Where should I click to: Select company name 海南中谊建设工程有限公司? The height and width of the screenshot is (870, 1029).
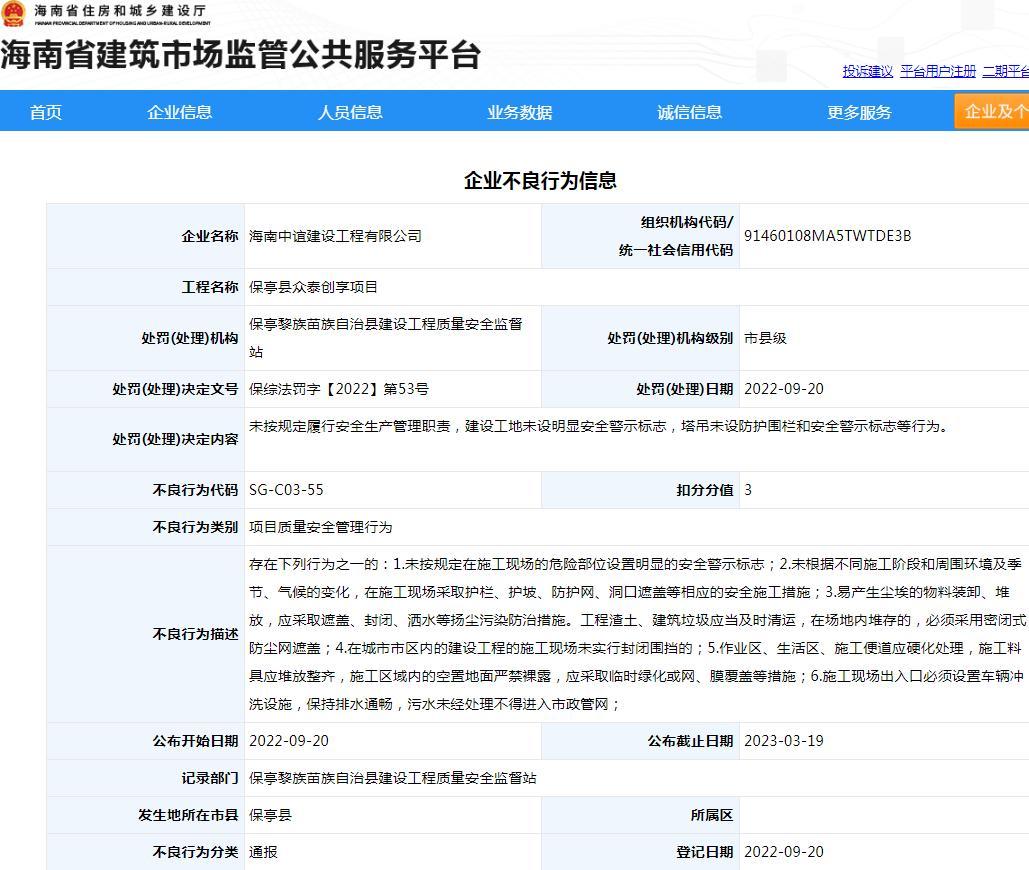tap(335, 236)
